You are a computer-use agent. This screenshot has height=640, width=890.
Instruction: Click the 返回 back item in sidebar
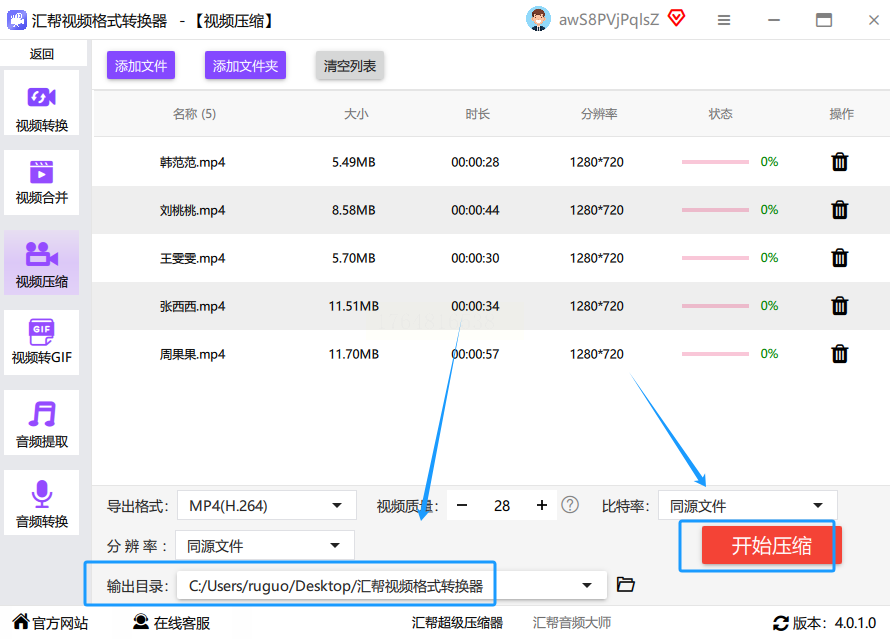[x=41, y=54]
